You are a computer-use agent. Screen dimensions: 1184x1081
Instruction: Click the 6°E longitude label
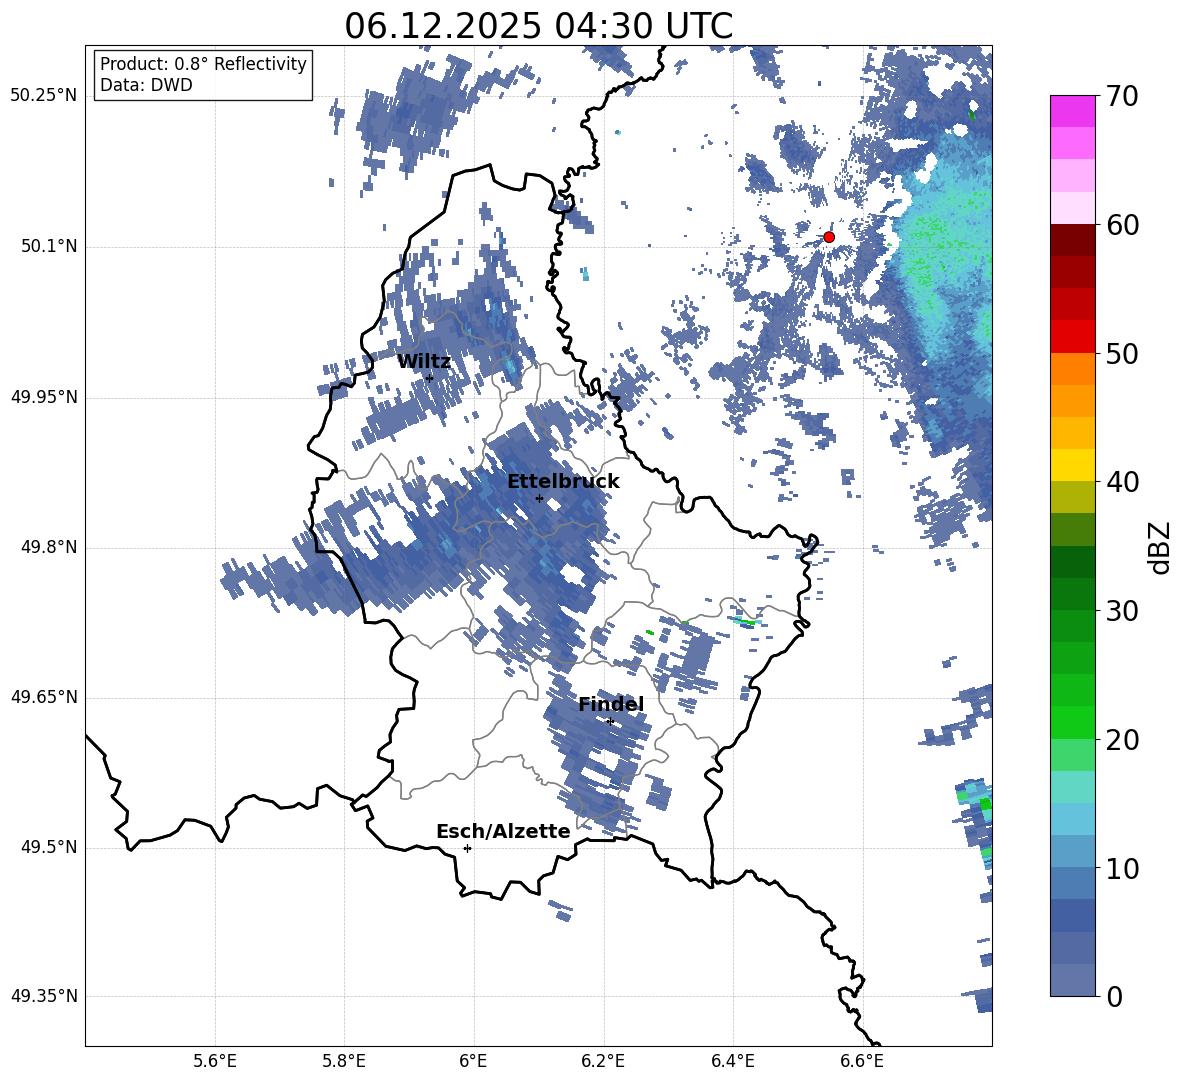(x=473, y=1061)
